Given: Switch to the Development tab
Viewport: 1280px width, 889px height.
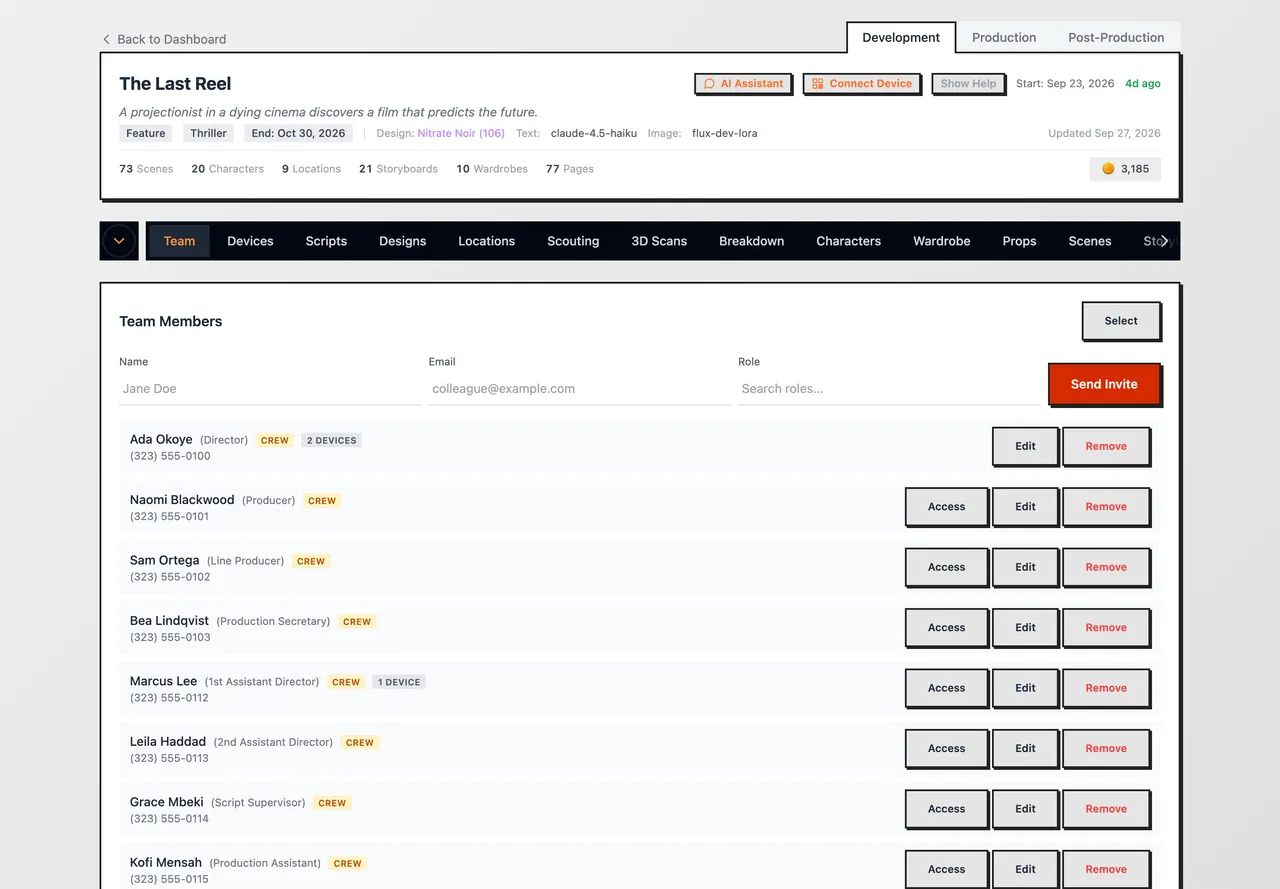Looking at the screenshot, I should (x=901, y=37).
